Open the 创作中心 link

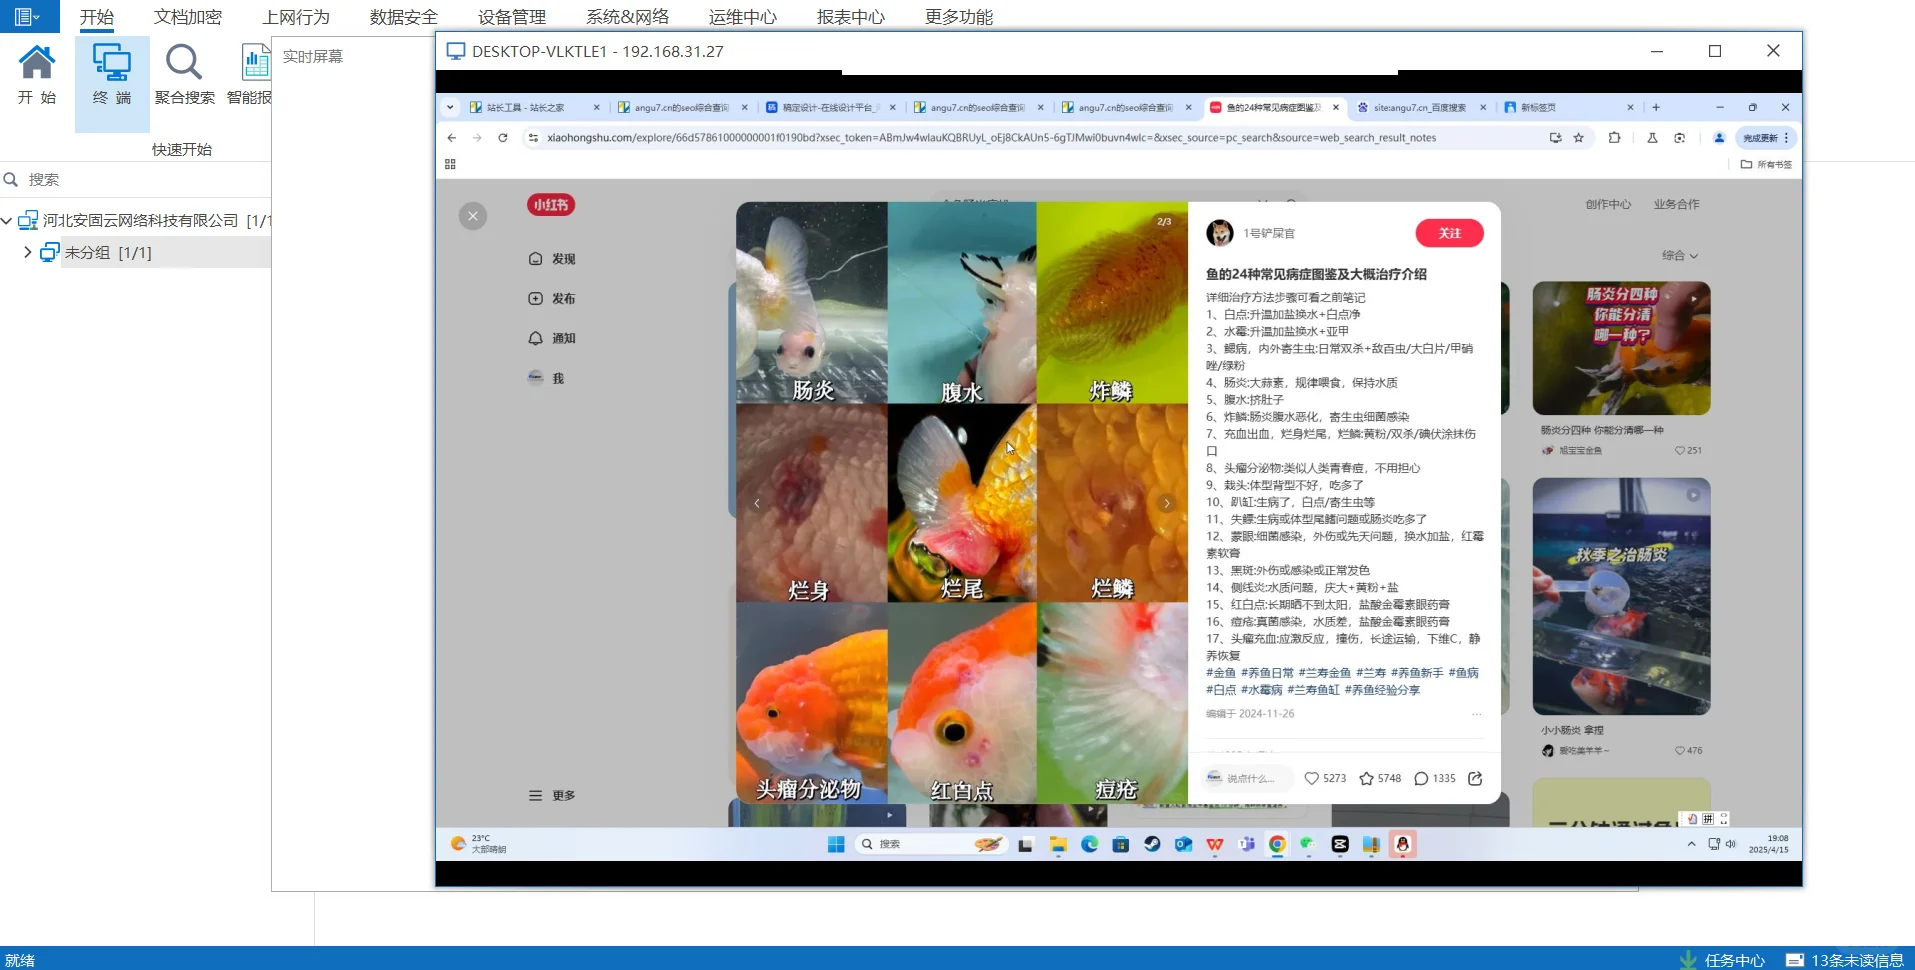(1608, 204)
